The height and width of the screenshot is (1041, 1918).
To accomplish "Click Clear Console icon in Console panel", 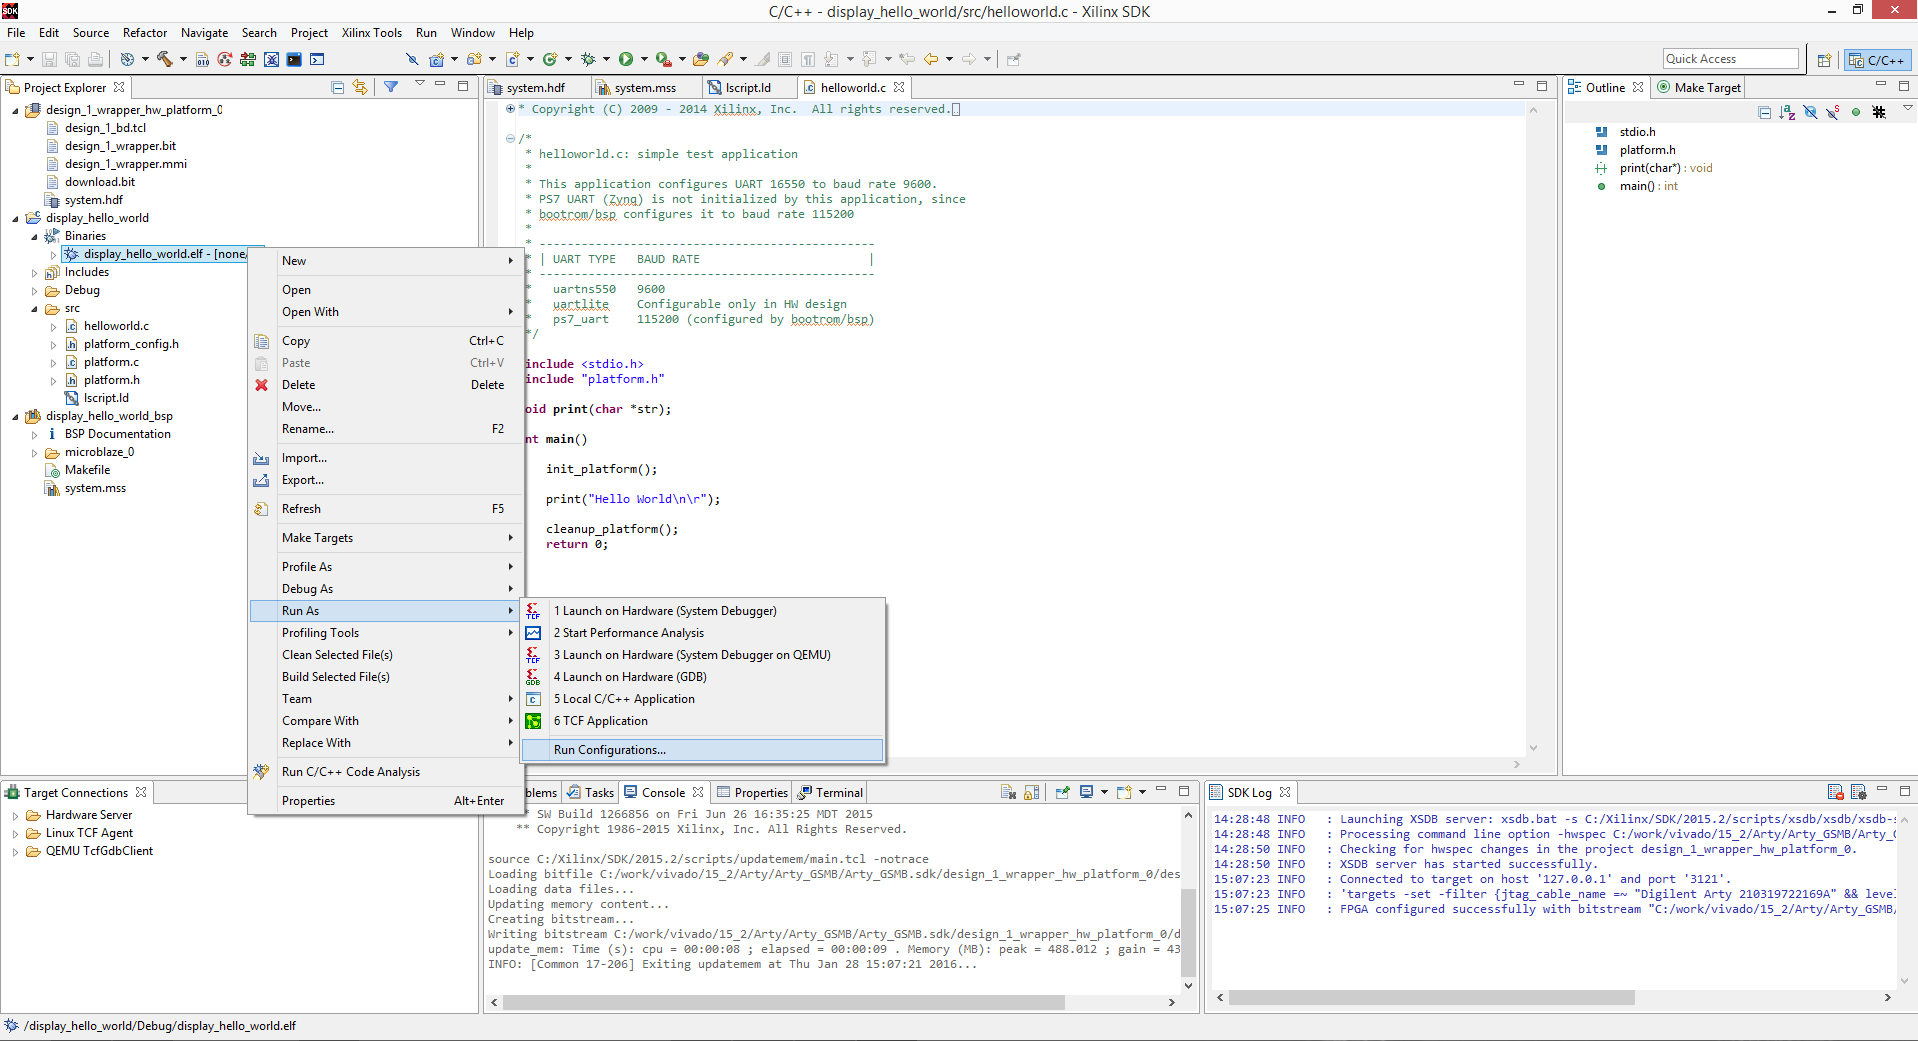I will pyautogui.click(x=1009, y=792).
